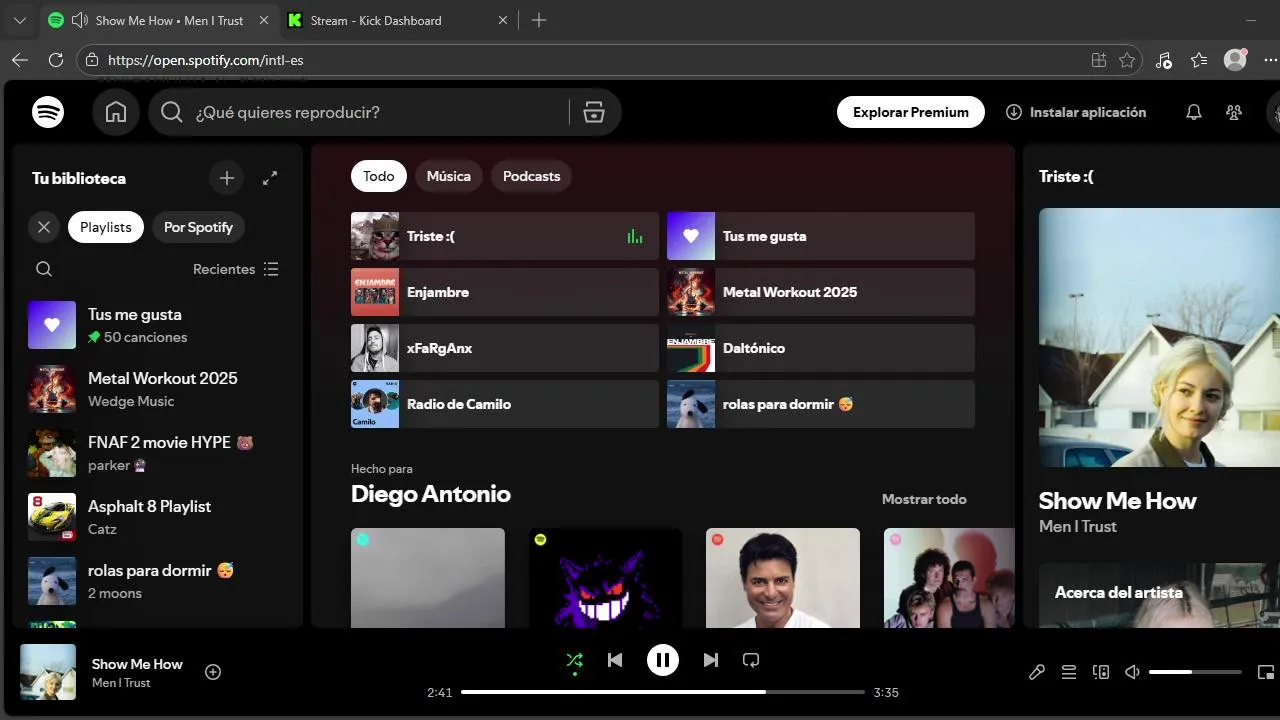Viewport: 1280px width, 720px height.
Task: Open Metal Workout 2025 in library sidebar
Action: click(x=157, y=389)
